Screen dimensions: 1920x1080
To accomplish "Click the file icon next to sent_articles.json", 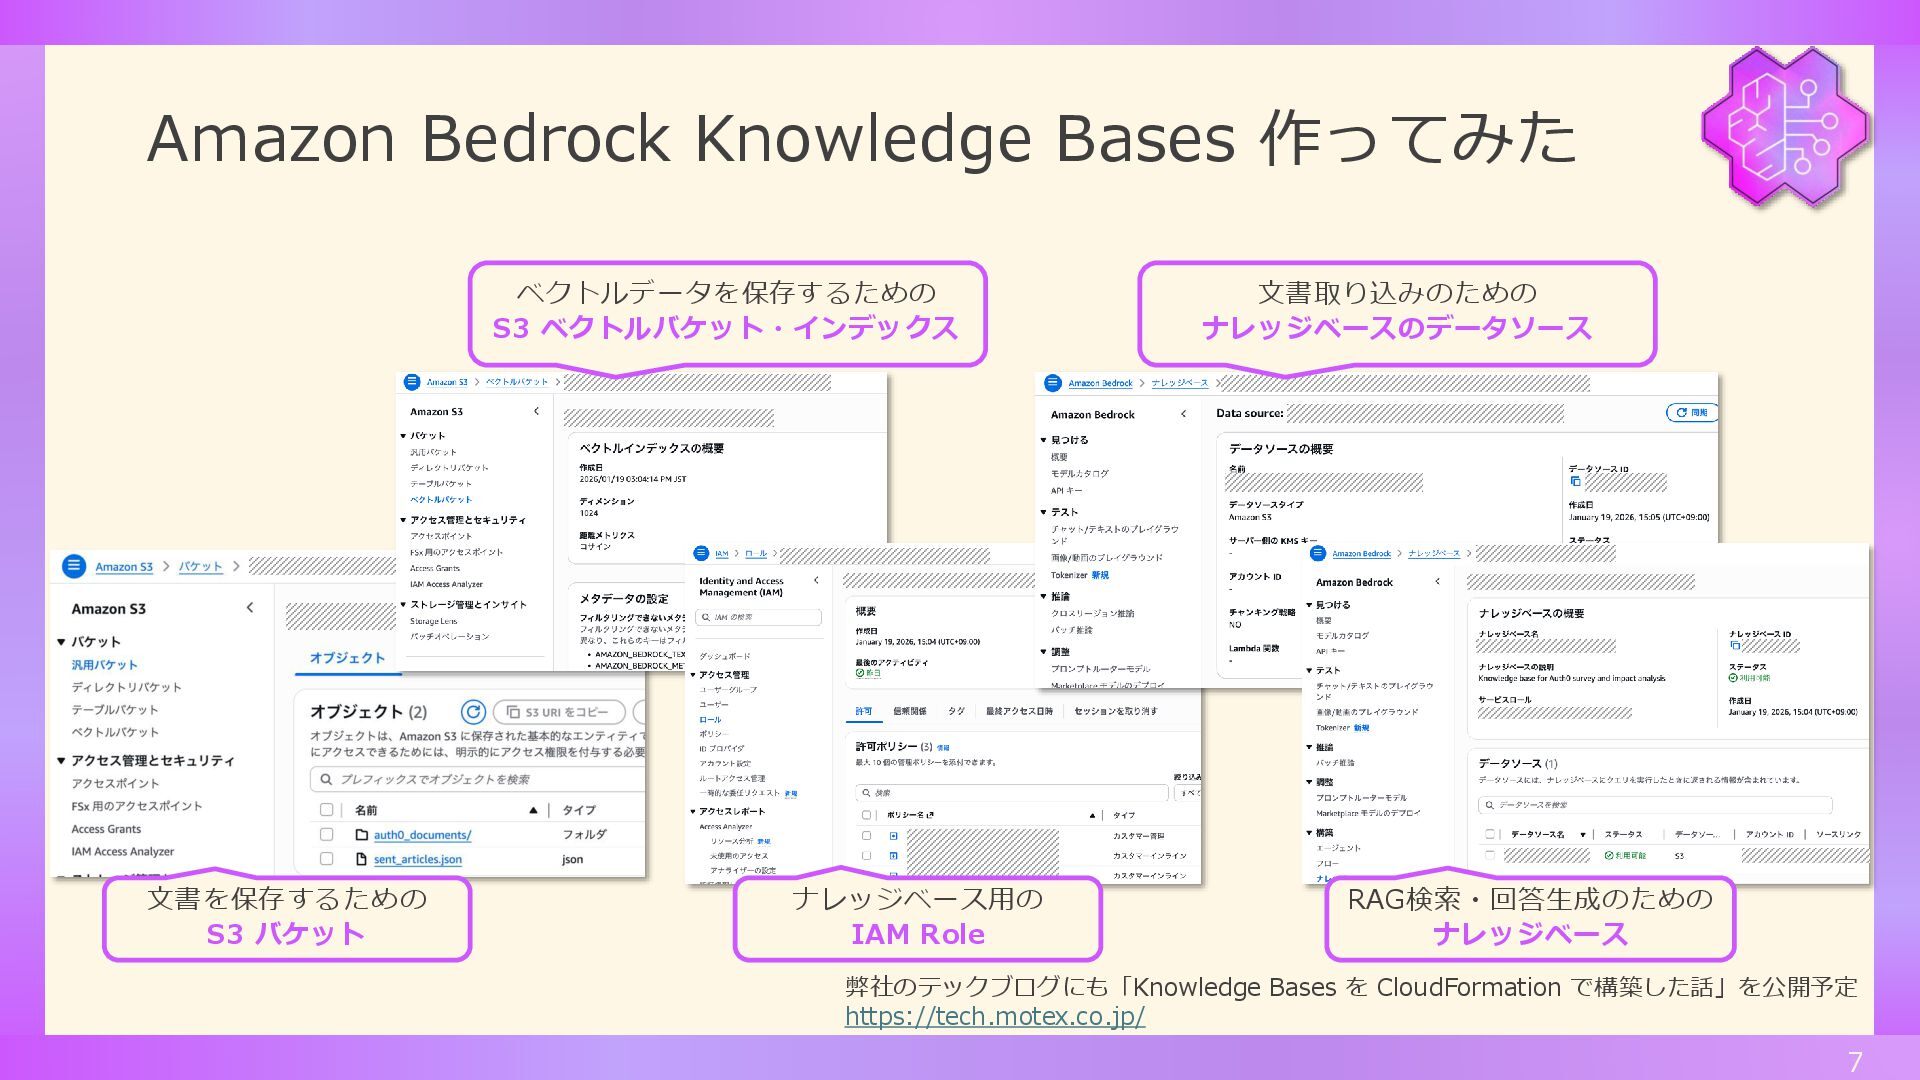I will pos(362,859).
